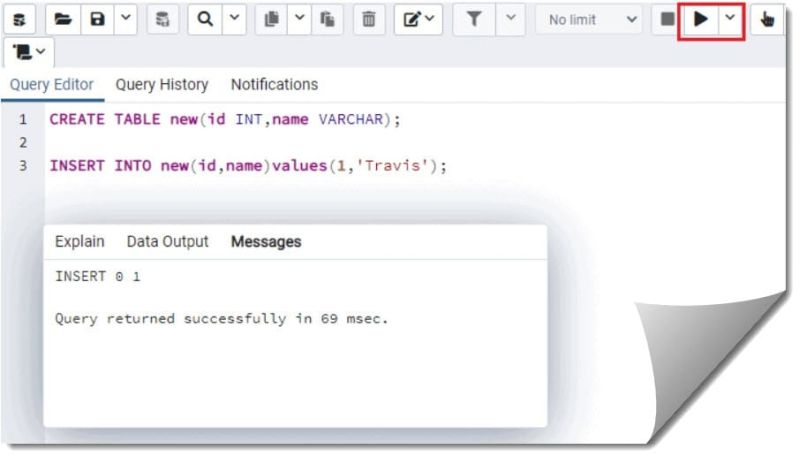Click line number 3 in the gutter
799x457 pixels.
point(23,166)
